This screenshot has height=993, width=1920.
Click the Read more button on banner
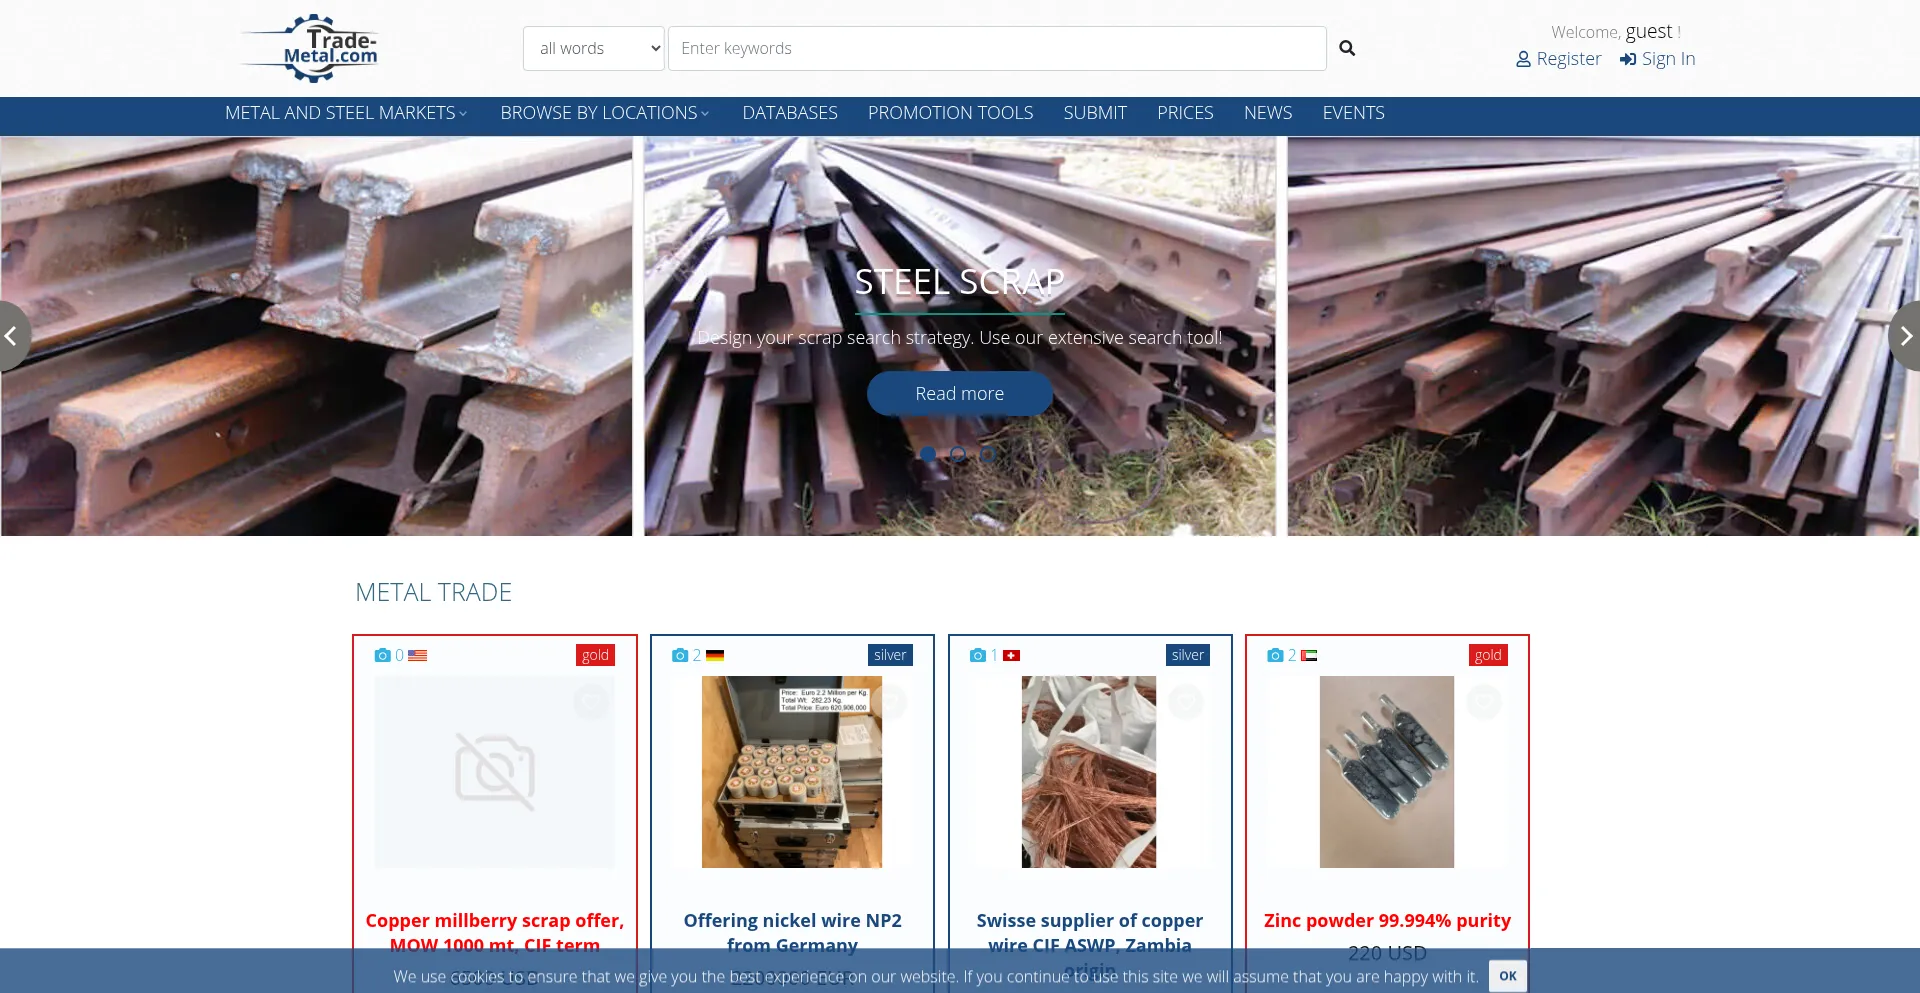click(959, 394)
